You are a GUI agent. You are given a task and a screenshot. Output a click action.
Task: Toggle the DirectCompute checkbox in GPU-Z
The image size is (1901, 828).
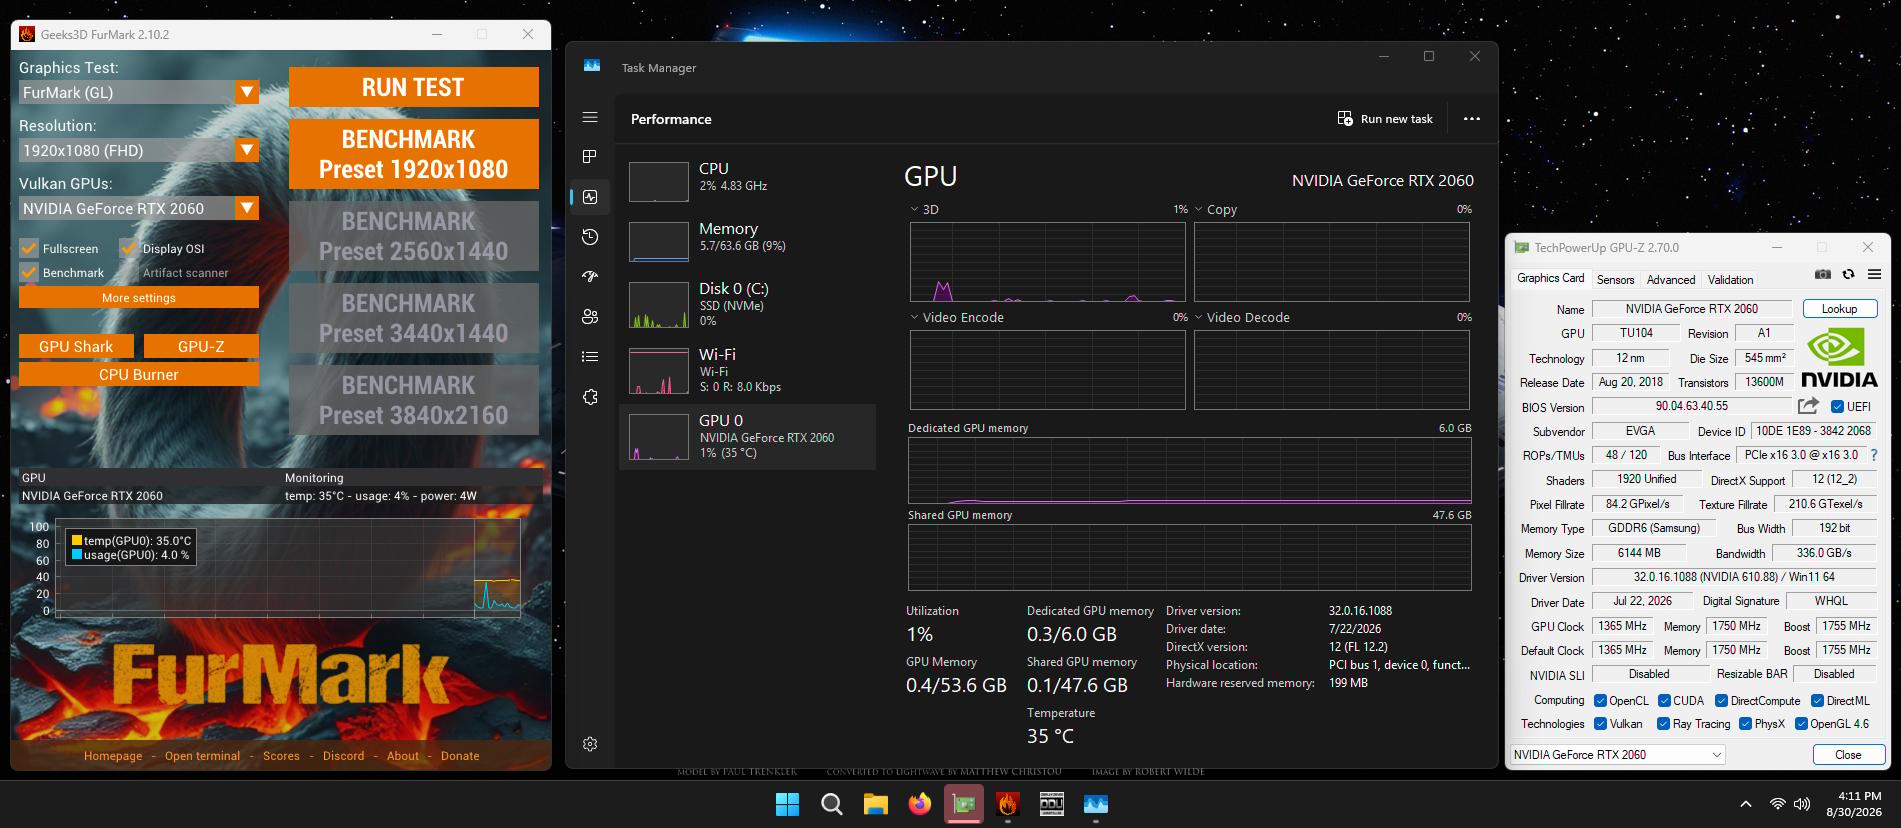[1721, 701]
